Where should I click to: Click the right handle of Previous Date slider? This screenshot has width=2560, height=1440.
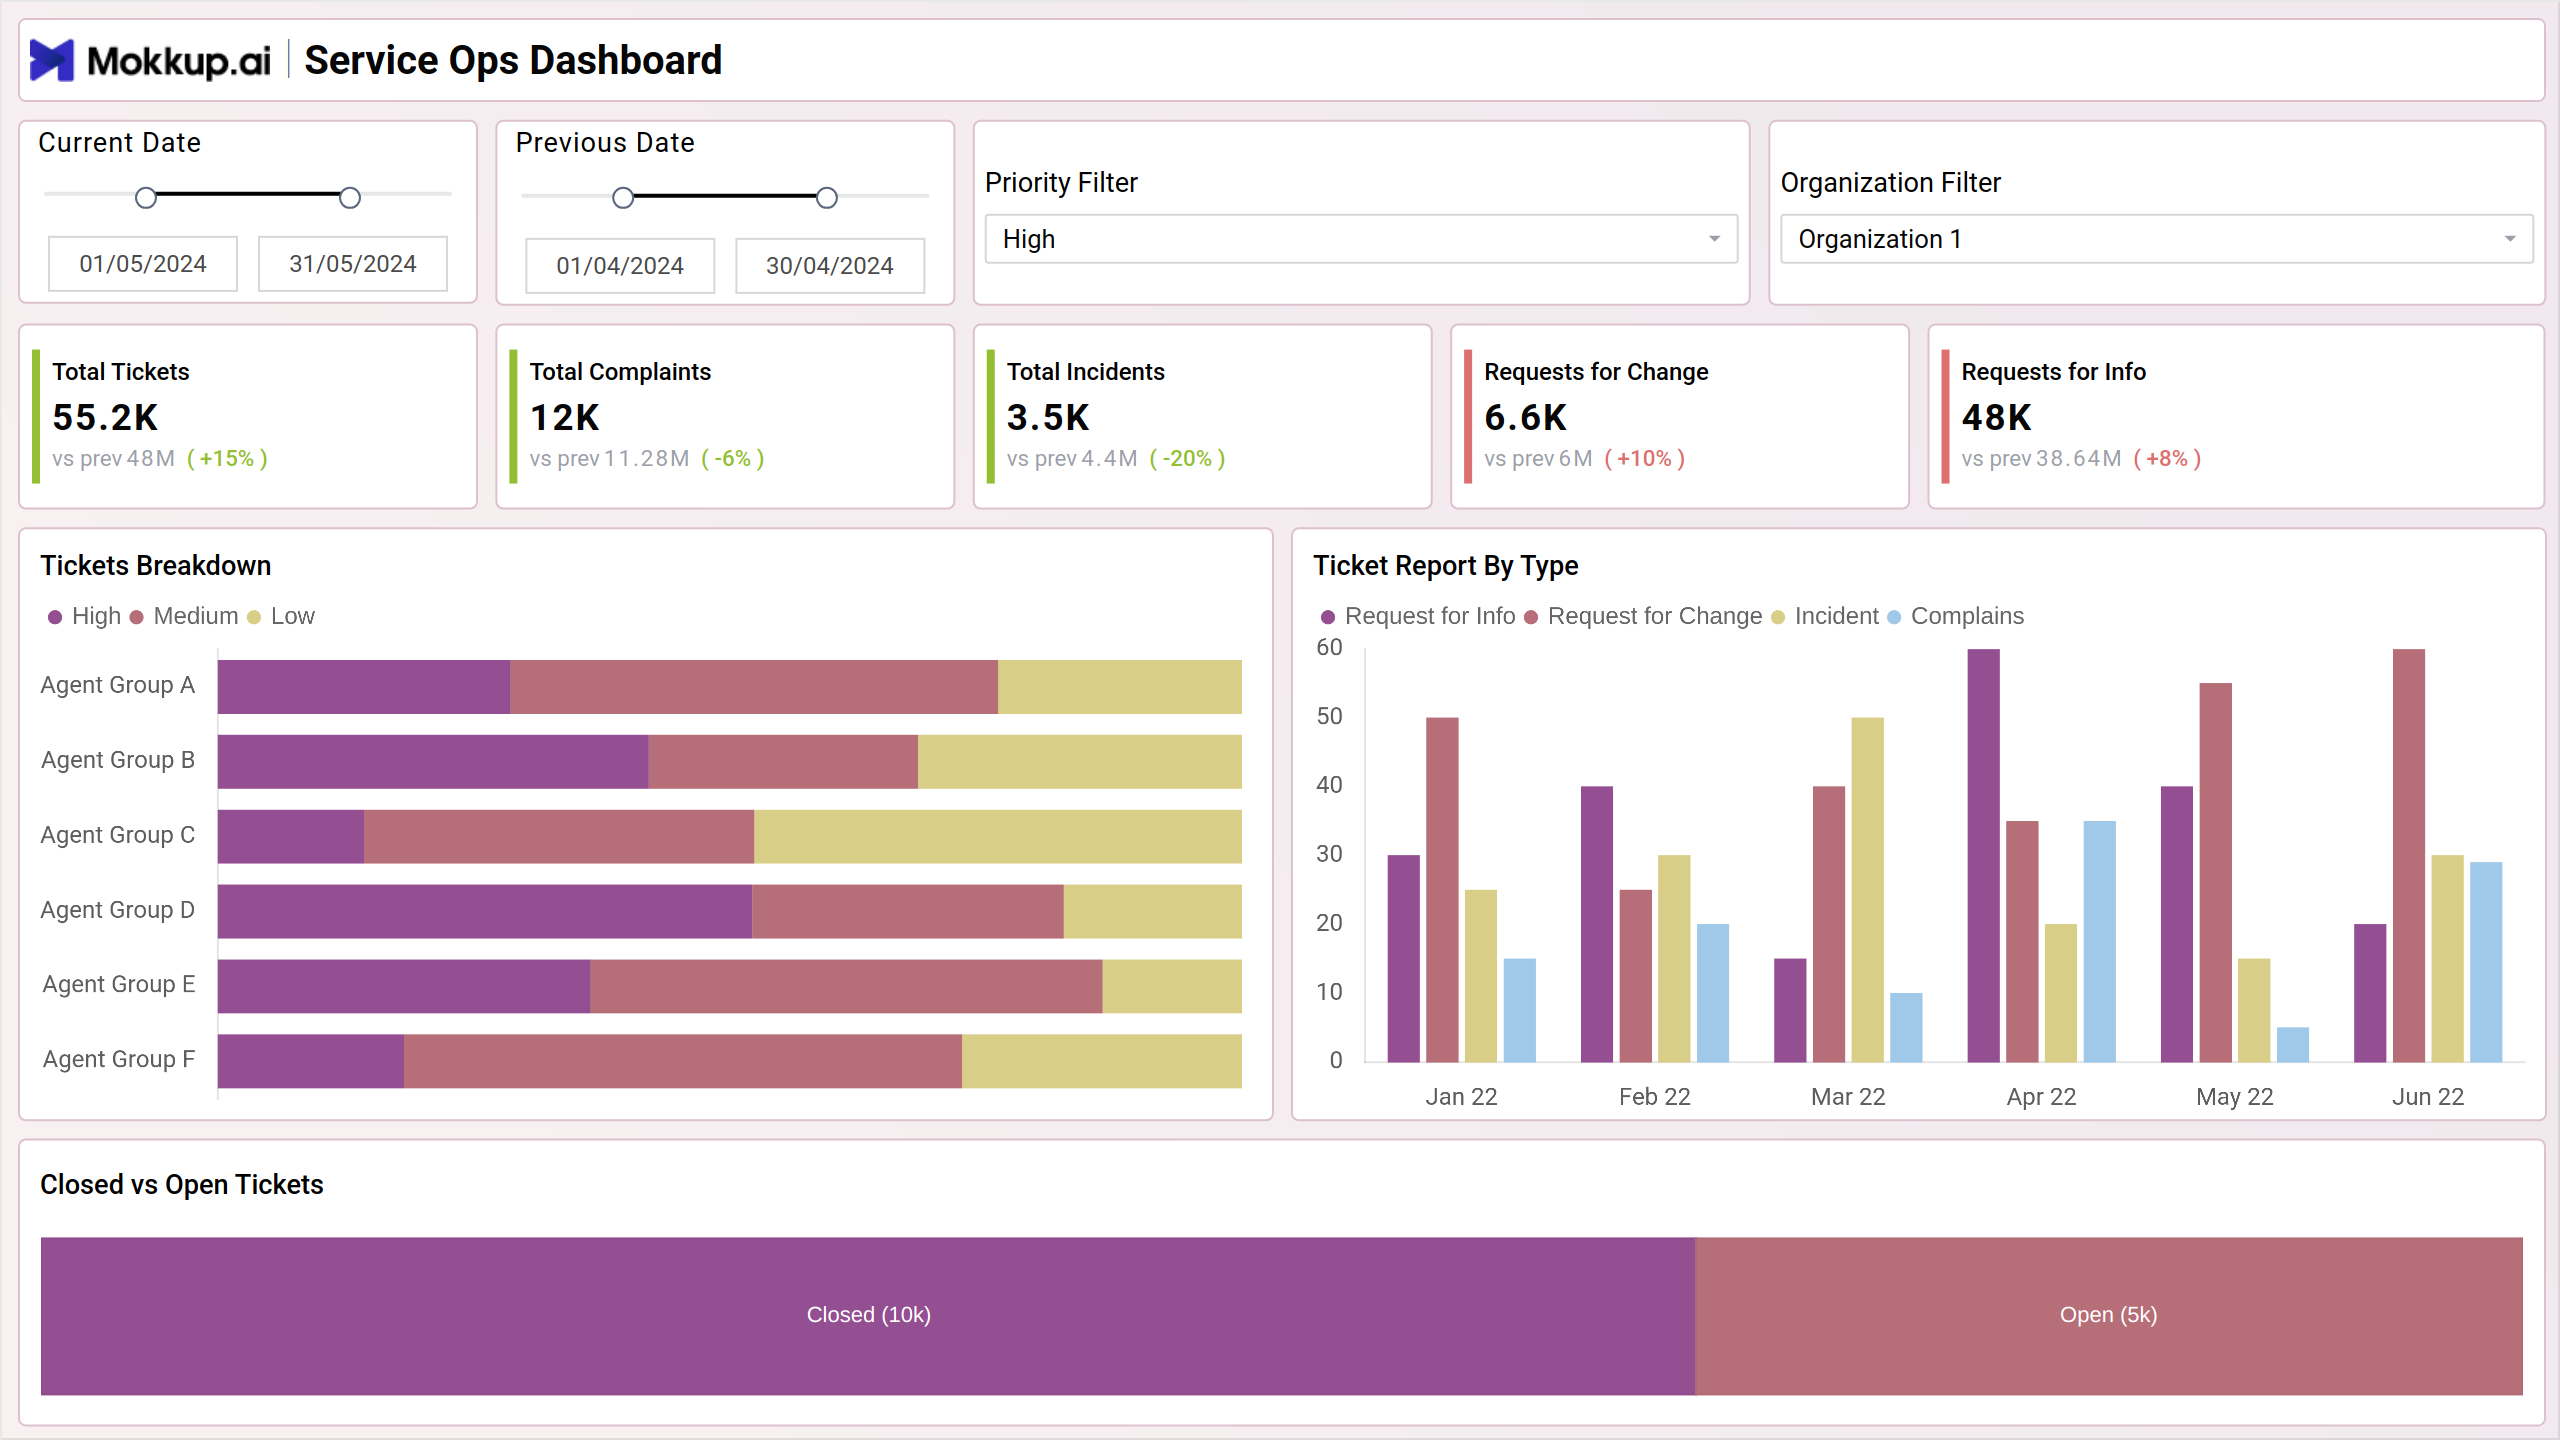(x=827, y=198)
